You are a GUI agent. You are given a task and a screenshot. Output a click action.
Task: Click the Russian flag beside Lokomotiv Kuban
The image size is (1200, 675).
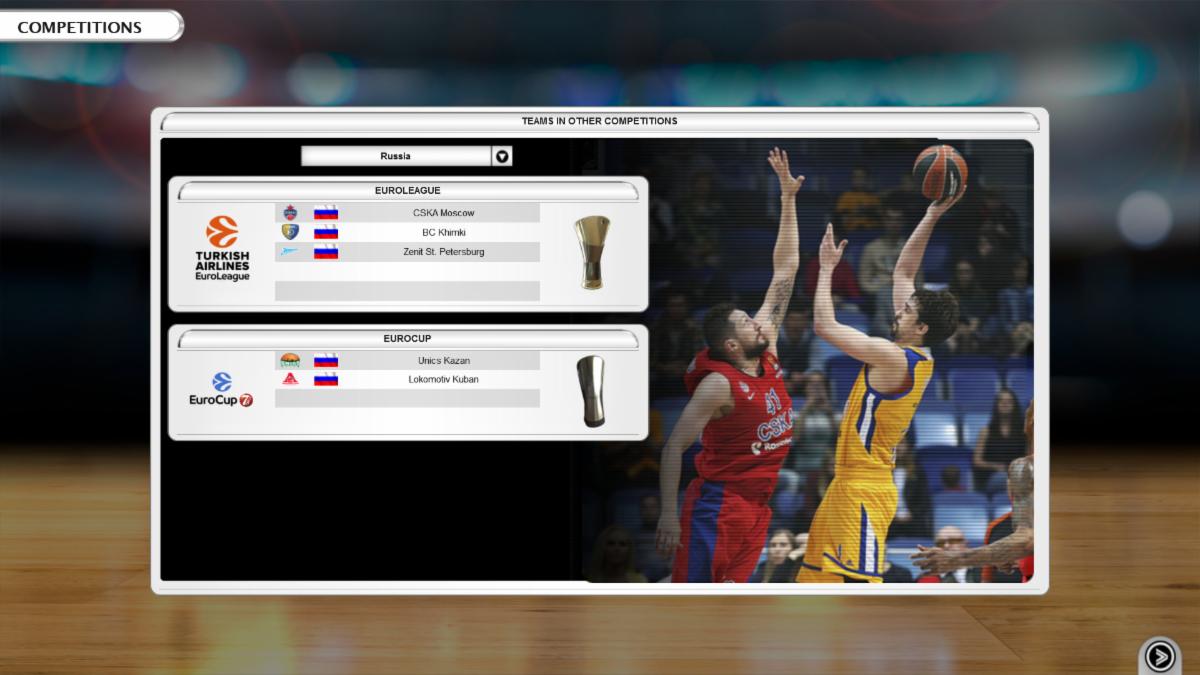[x=326, y=379]
